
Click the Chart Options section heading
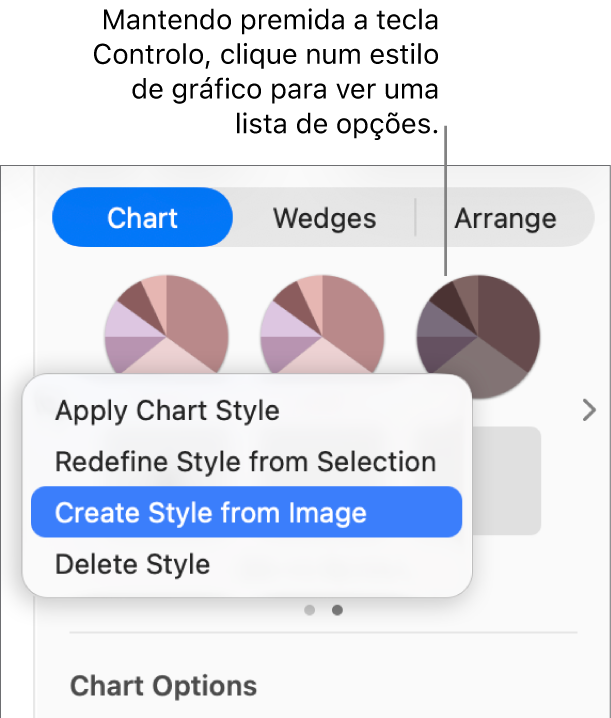pyautogui.click(x=164, y=686)
